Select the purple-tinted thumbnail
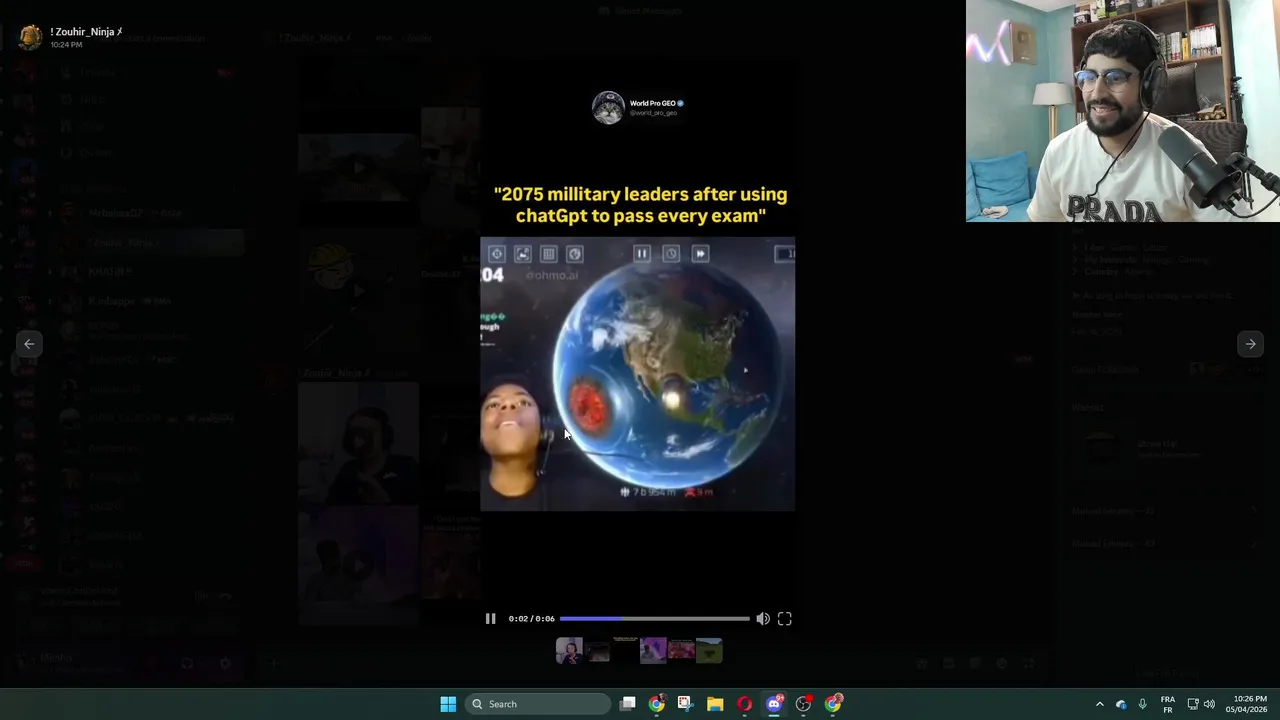1280x720 pixels. (653, 651)
